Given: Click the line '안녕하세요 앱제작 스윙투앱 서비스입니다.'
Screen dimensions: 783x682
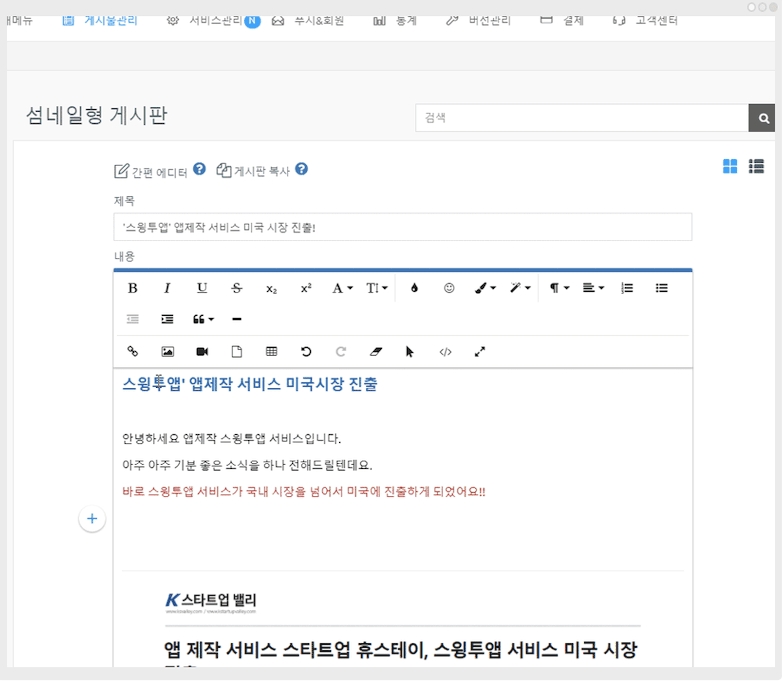Looking at the screenshot, I should click(x=232, y=439).
